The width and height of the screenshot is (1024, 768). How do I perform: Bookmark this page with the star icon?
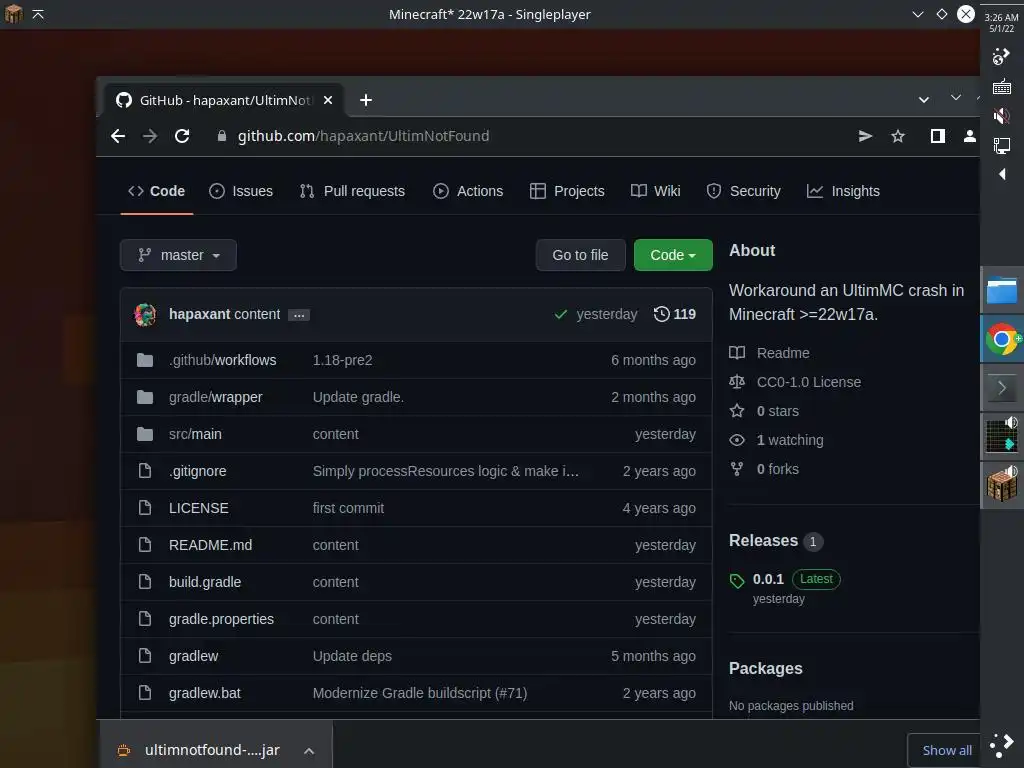pyautogui.click(x=898, y=136)
